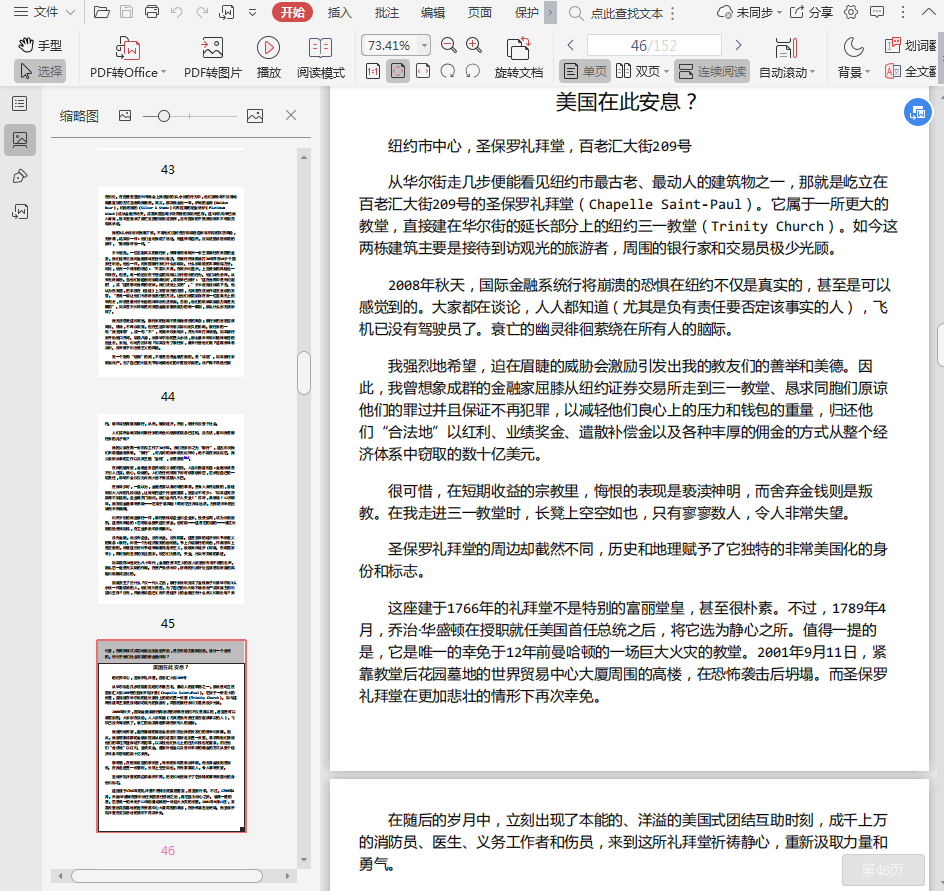This screenshot has height=891, width=944.
Task: Zoom out with the minus magnifier
Action: (x=449, y=45)
